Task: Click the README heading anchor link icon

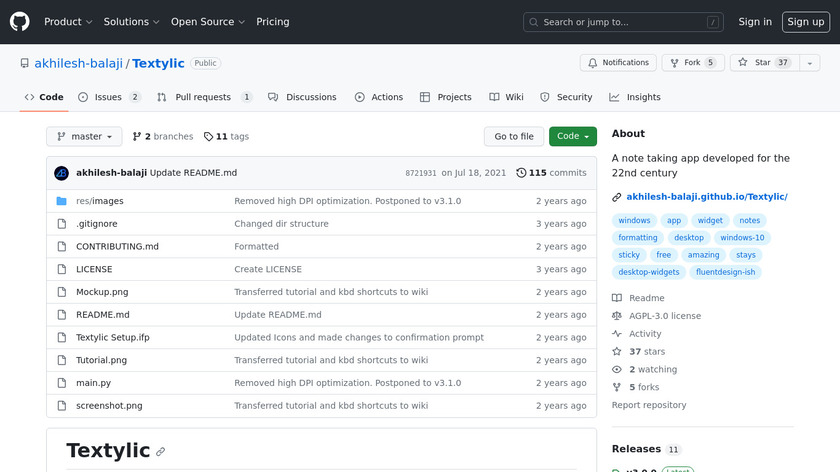Action: tap(160, 452)
